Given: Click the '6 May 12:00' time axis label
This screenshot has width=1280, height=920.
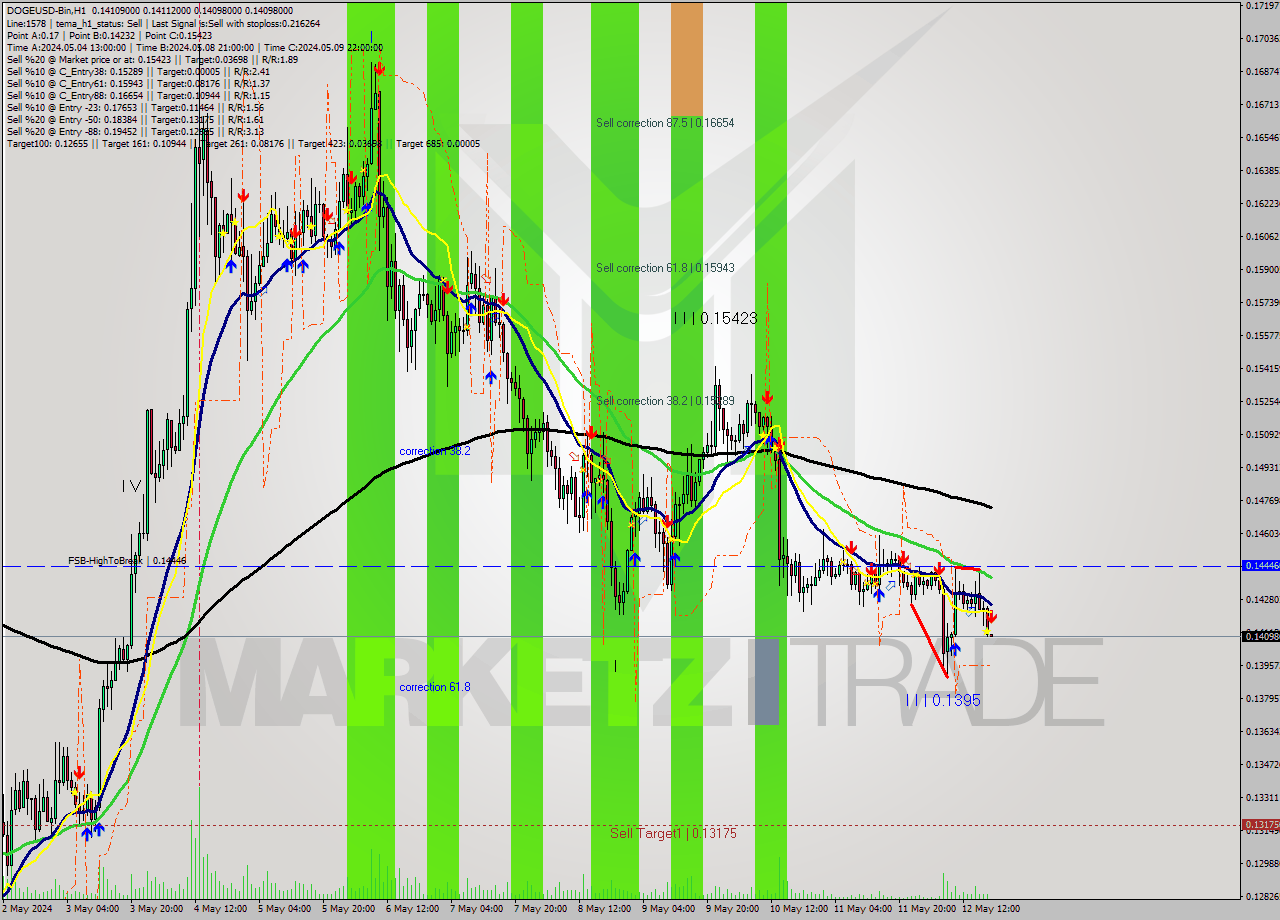Looking at the screenshot, I should [x=411, y=909].
